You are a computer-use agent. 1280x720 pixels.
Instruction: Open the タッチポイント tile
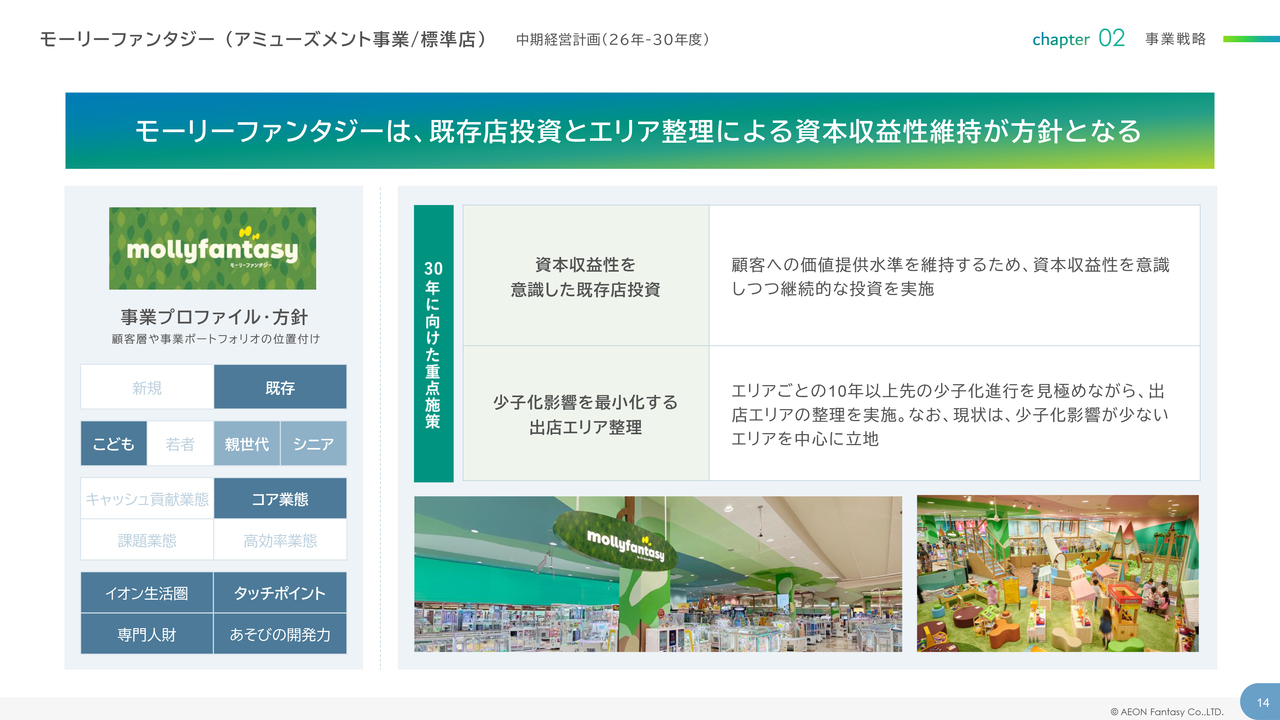(x=280, y=593)
